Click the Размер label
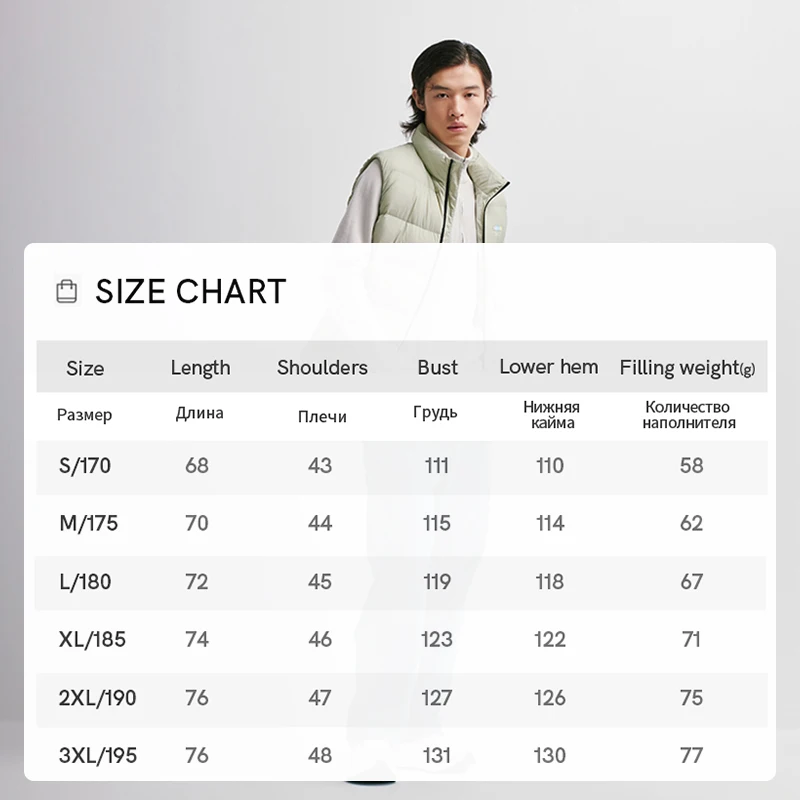This screenshot has height=800, width=800. [84, 415]
